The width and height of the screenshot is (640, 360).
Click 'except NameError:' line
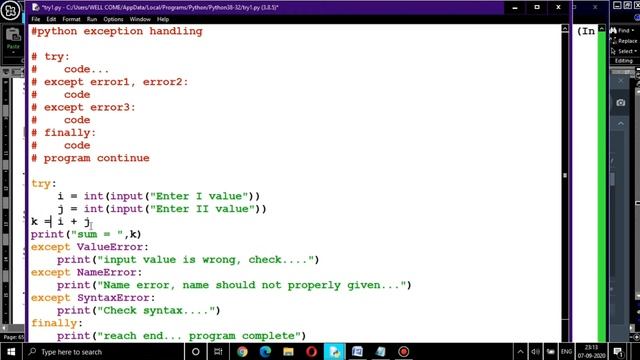click(x=87, y=272)
